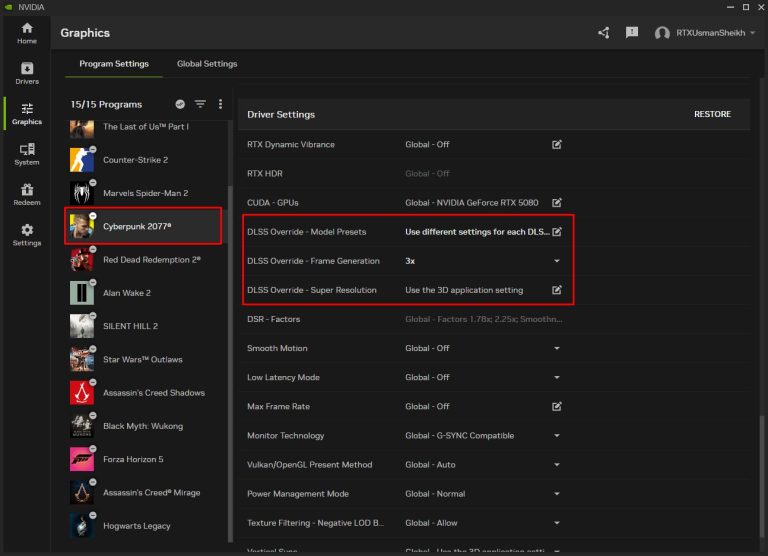Viewport: 768px width, 556px height.
Task: Click the RESTORE button
Action: 712,114
